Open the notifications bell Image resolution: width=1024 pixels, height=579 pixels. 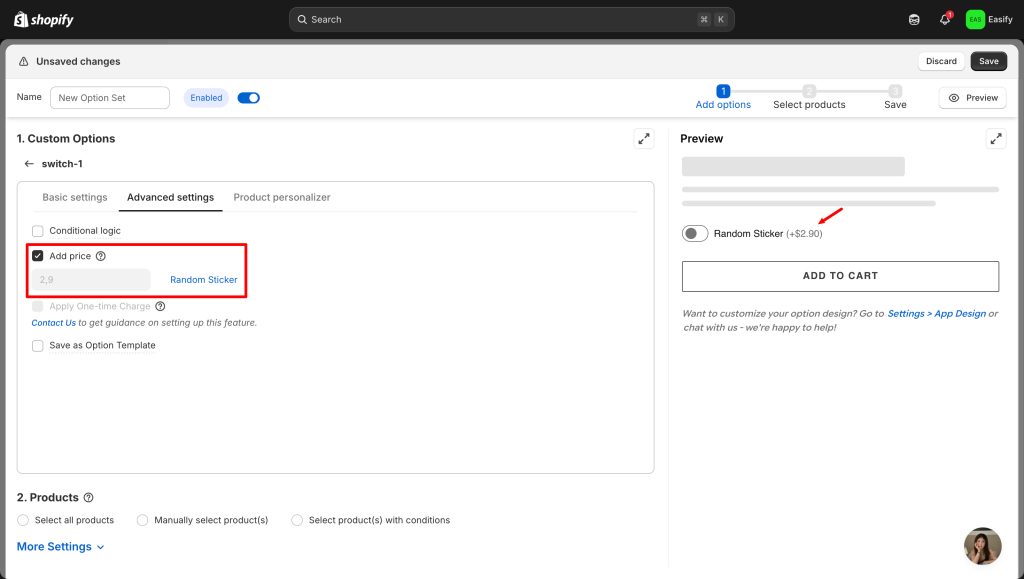tap(945, 19)
